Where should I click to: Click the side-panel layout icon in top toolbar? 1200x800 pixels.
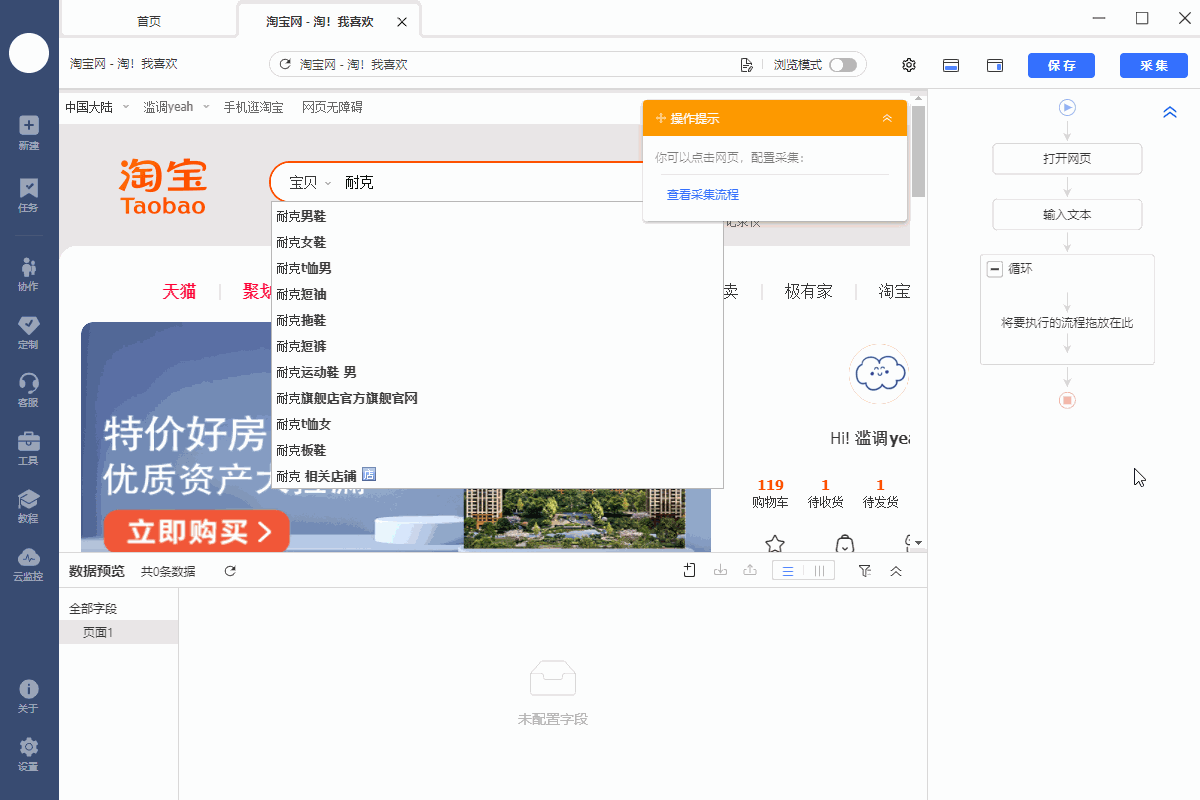coord(995,65)
